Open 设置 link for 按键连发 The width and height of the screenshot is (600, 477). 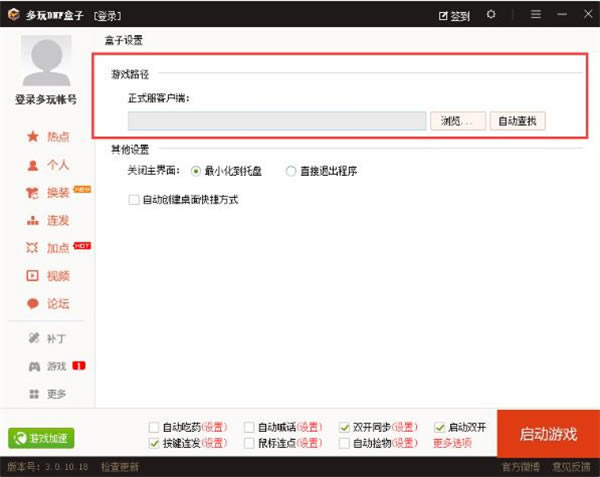(x=214, y=443)
